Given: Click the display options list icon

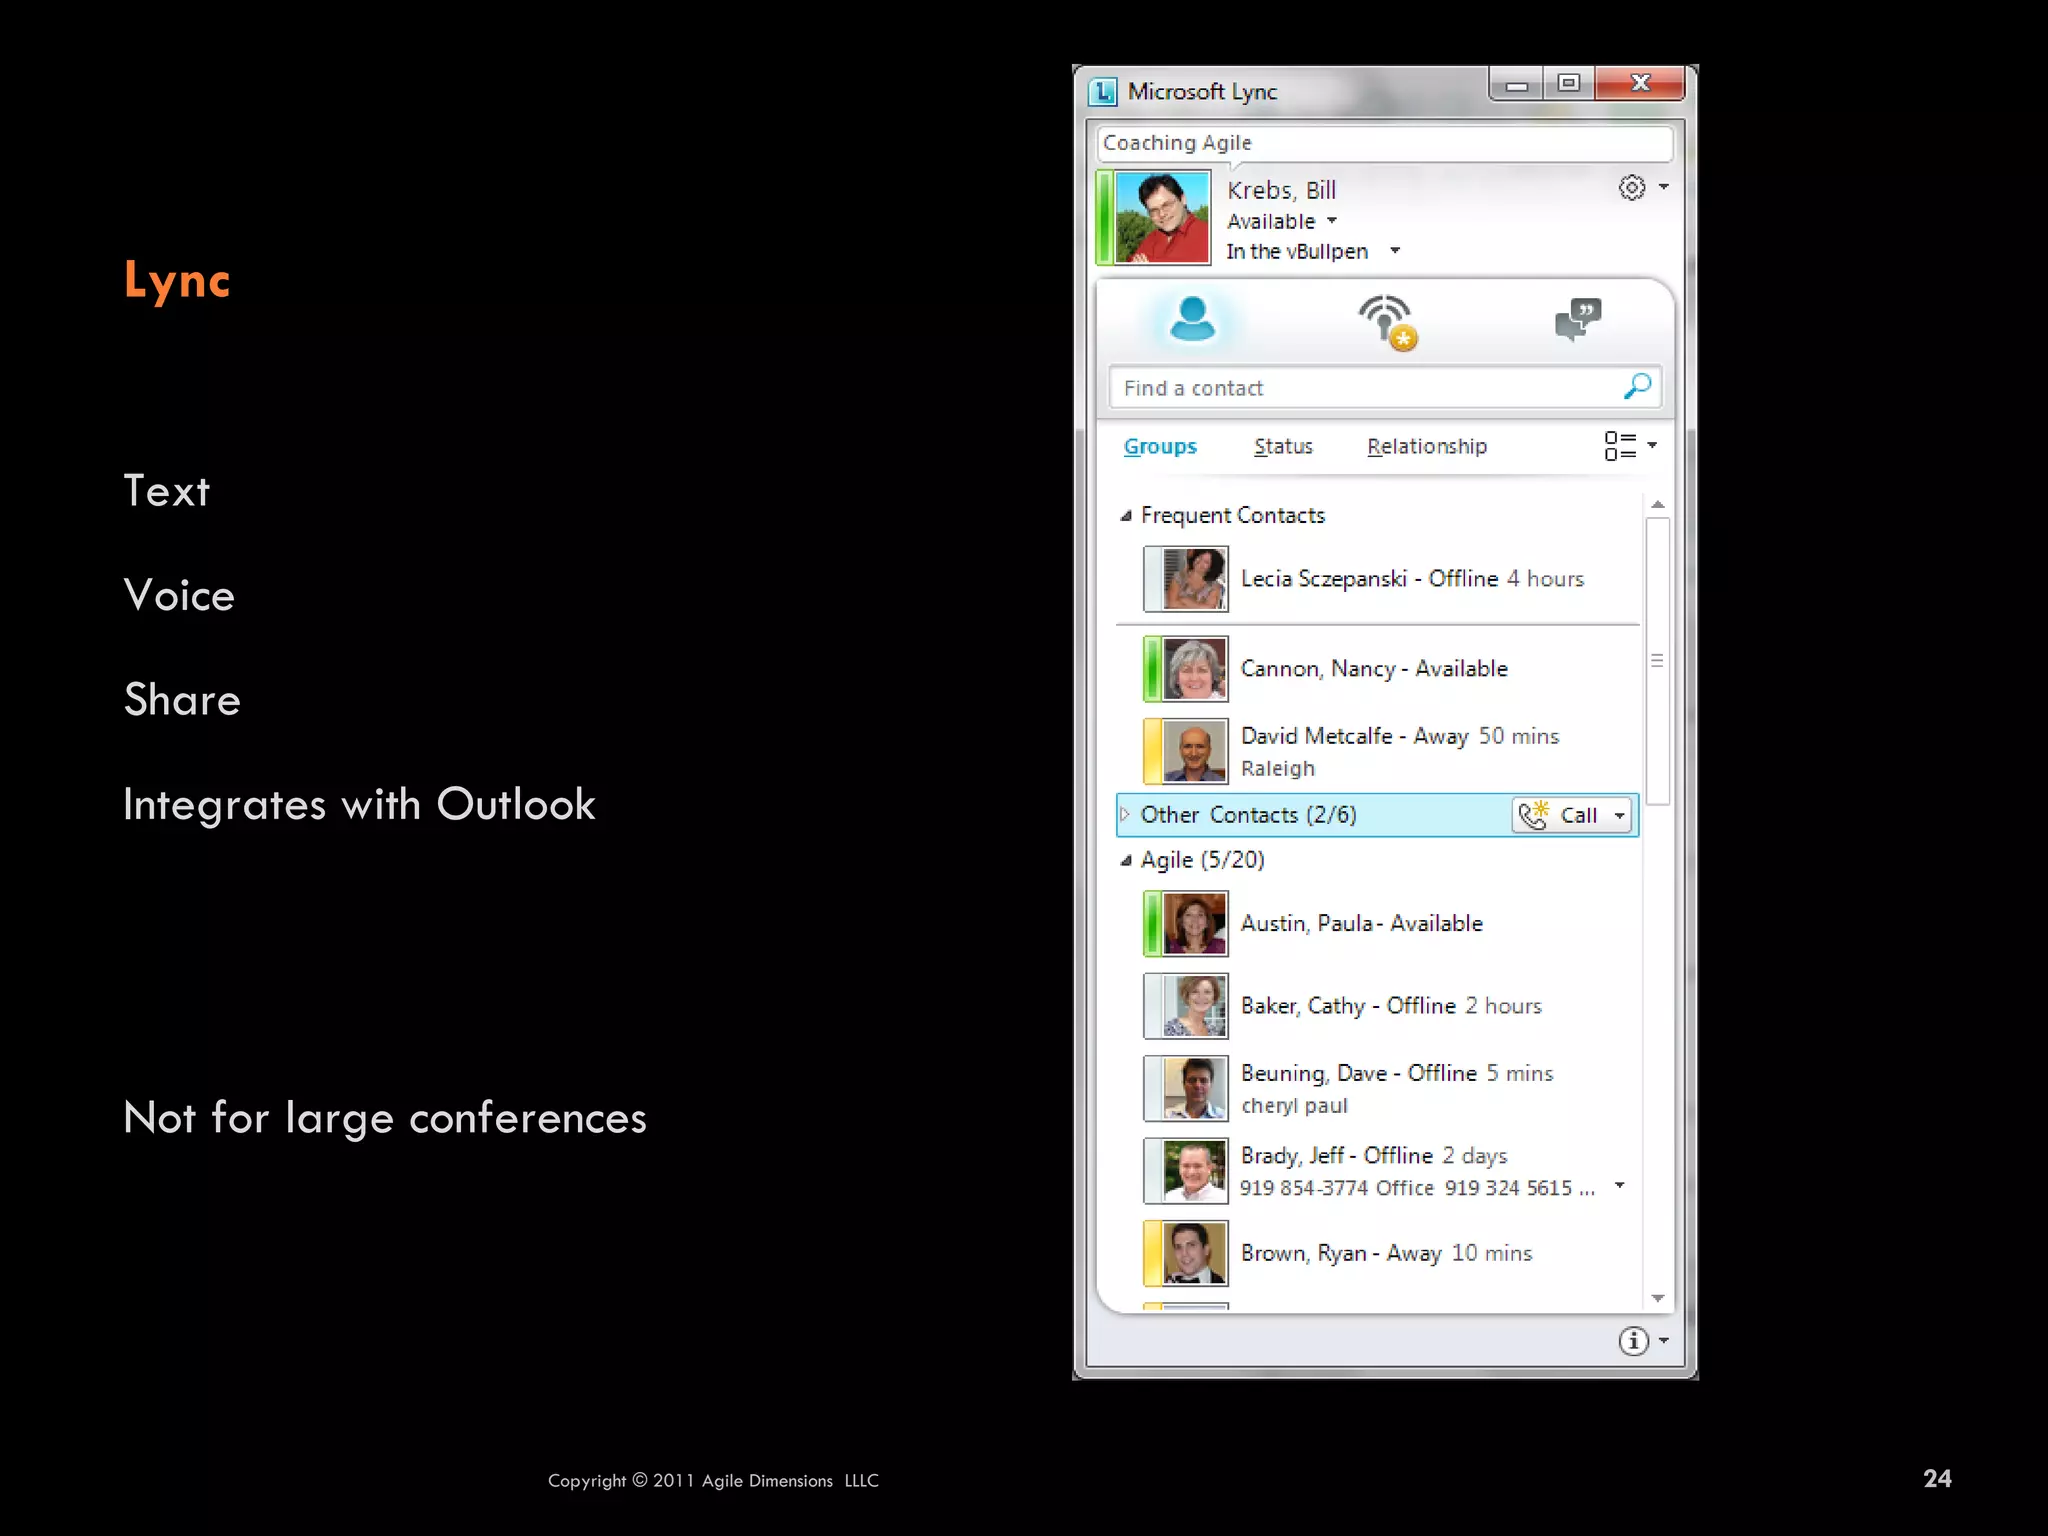Looking at the screenshot, I should [x=1620, y=446].
